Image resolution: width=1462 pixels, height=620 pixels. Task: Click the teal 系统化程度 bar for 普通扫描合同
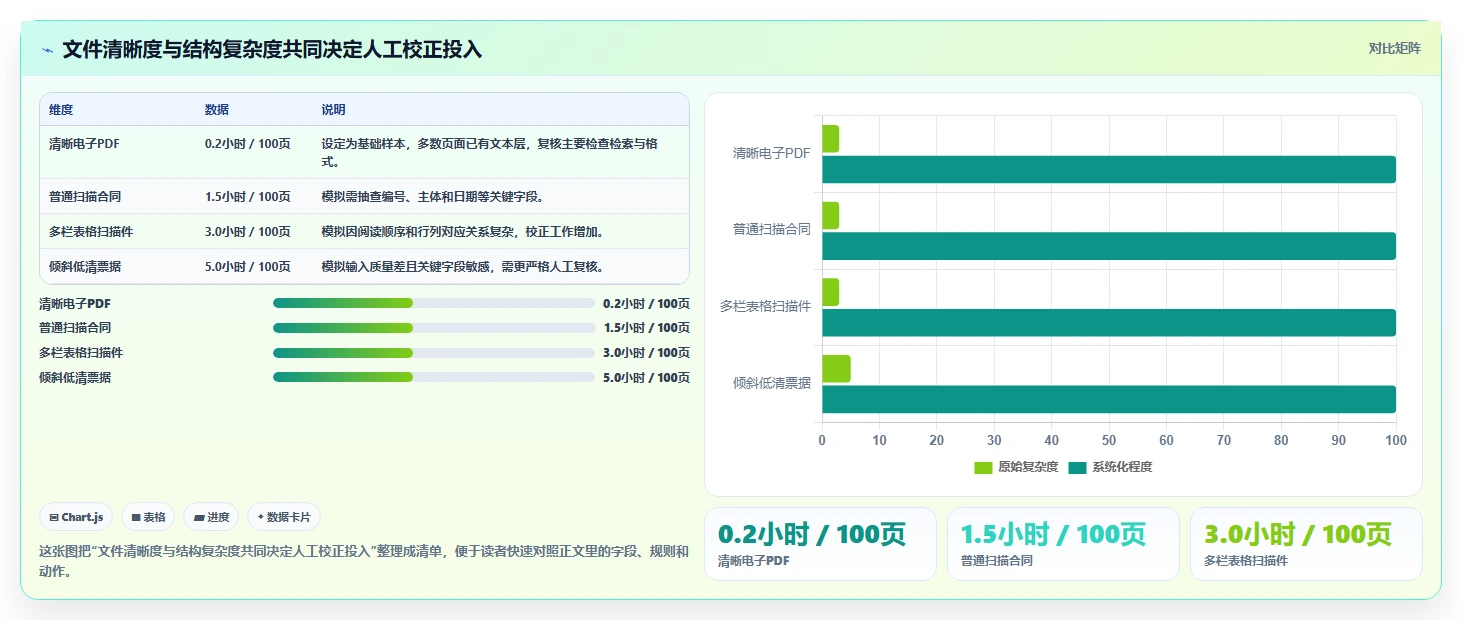pyautogui.click(x=1109, y=246)
